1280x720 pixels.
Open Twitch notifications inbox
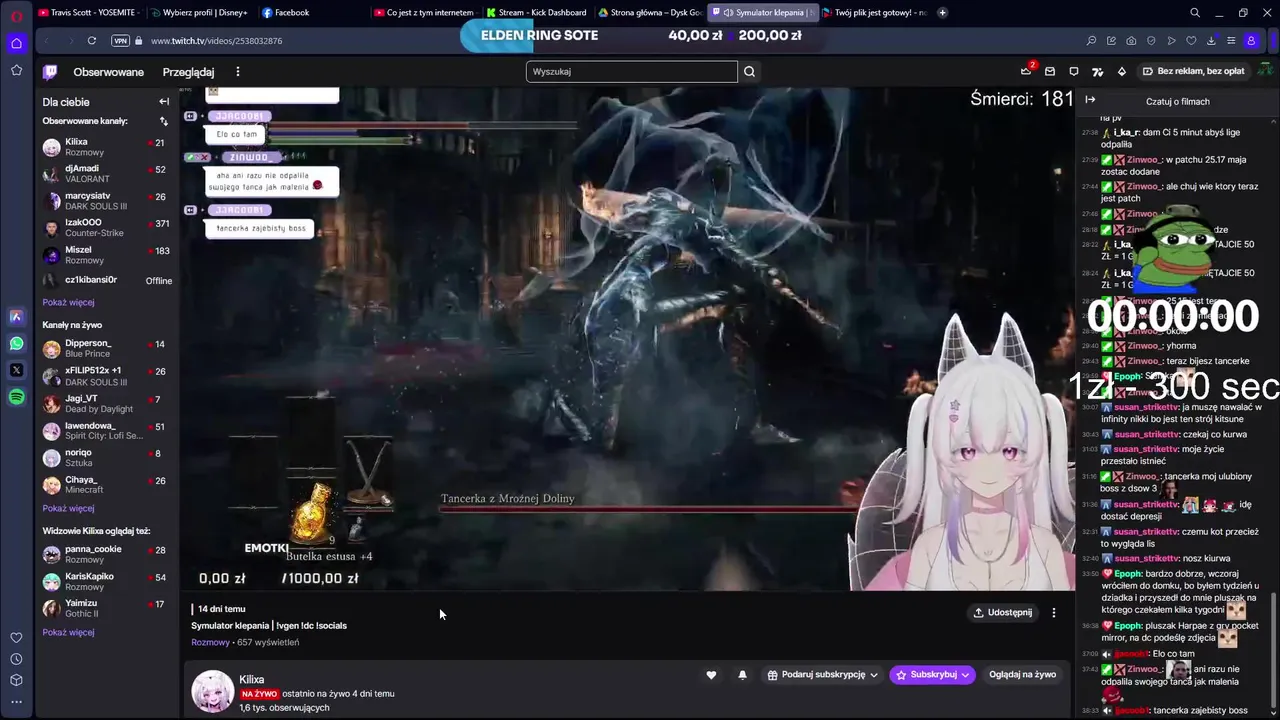point(1049,71)
